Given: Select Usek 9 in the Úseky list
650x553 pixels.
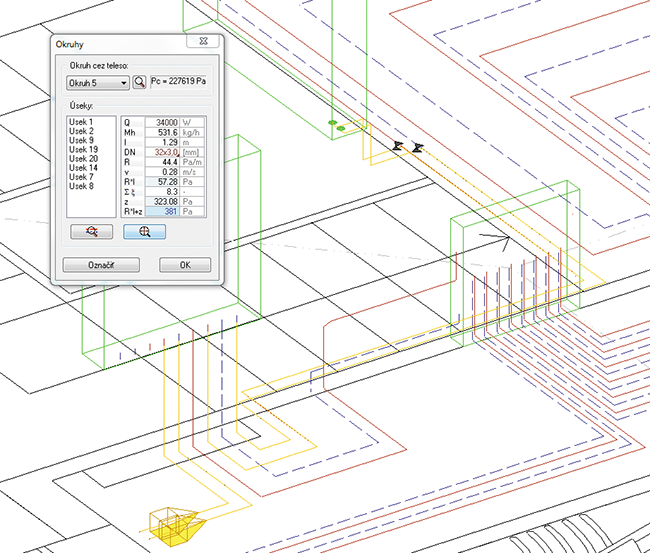Looking at the screenshot, I should click(81, 140).
